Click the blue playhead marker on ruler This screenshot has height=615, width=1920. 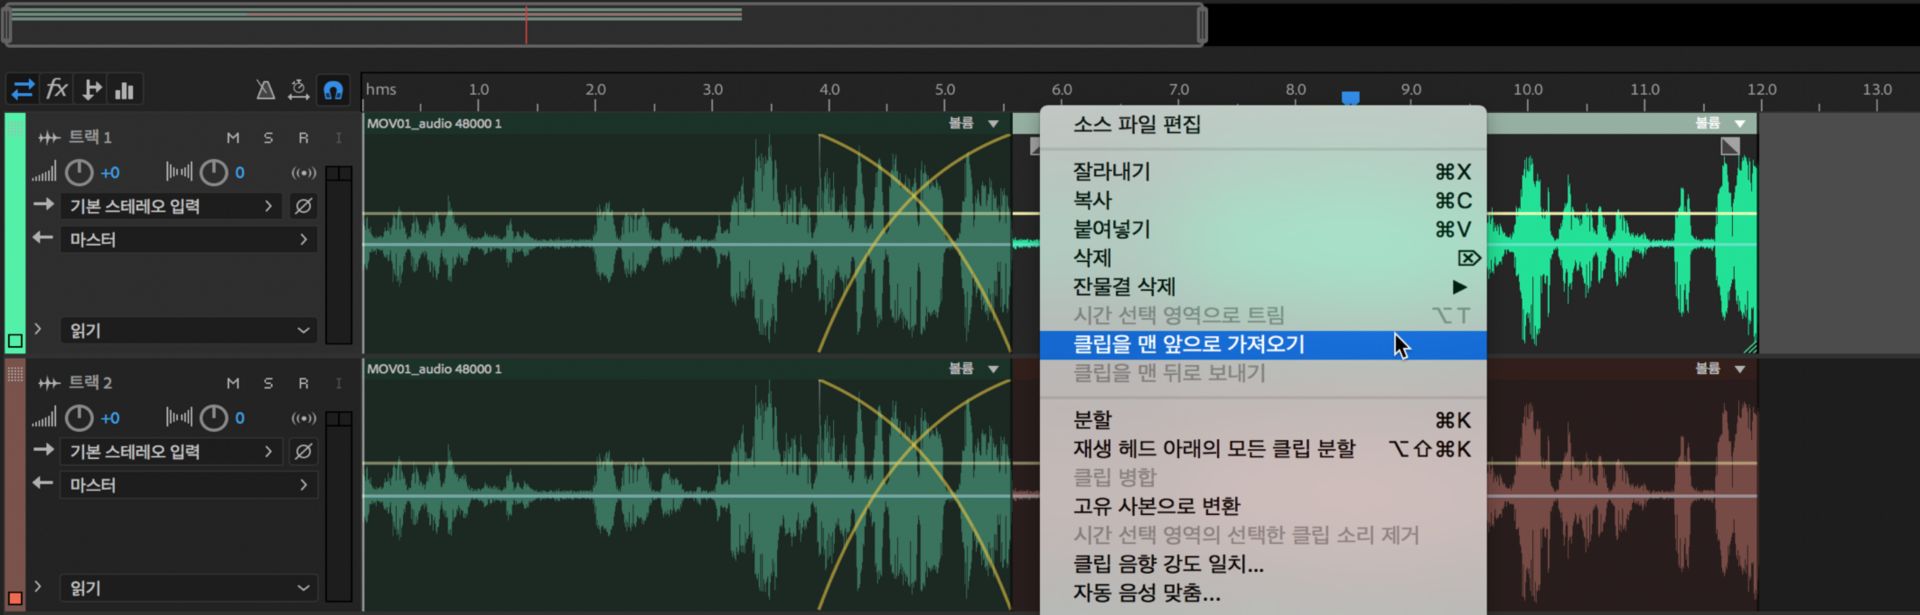tap(1350, 97)
